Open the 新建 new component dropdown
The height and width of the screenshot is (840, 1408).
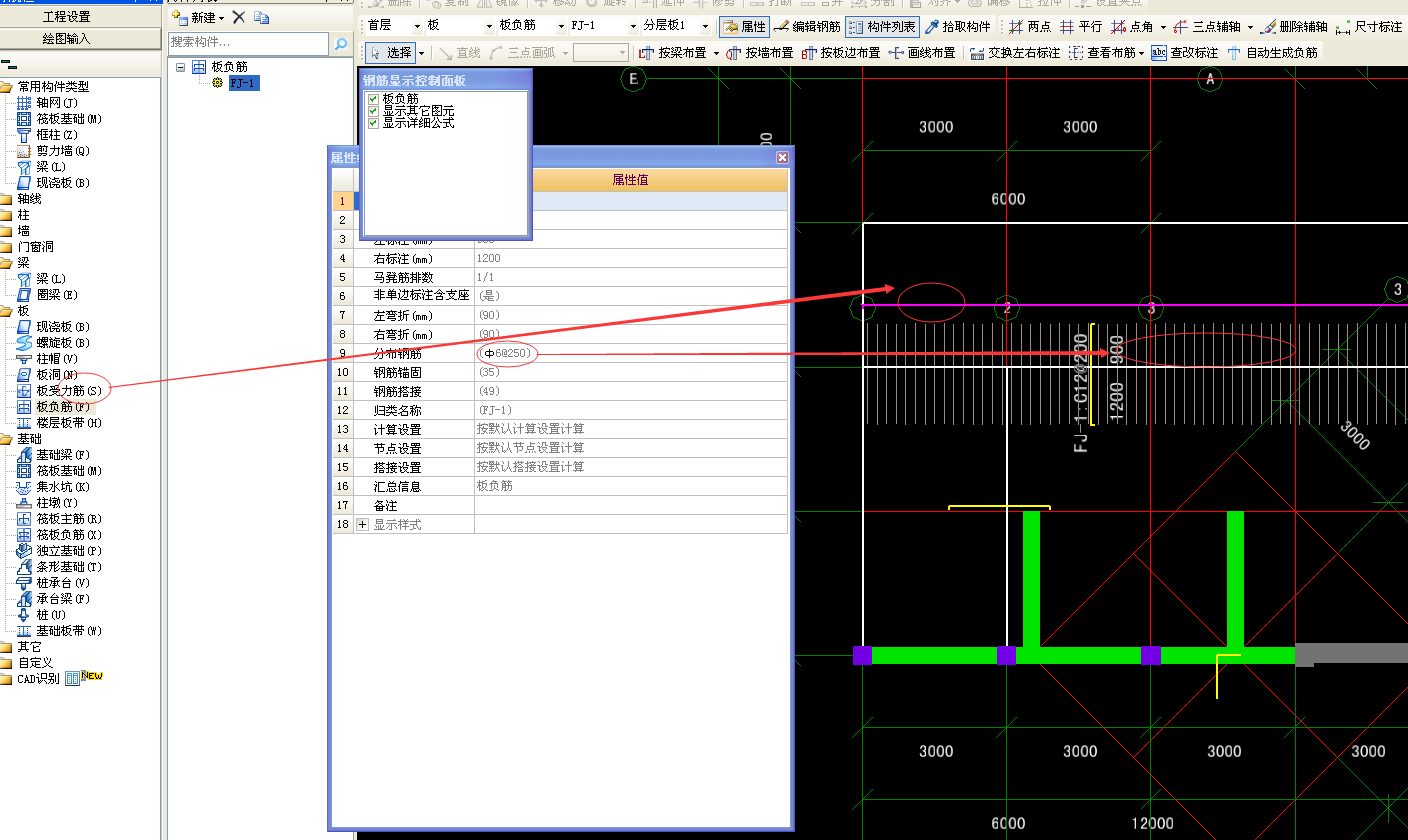tap(221, 18)
